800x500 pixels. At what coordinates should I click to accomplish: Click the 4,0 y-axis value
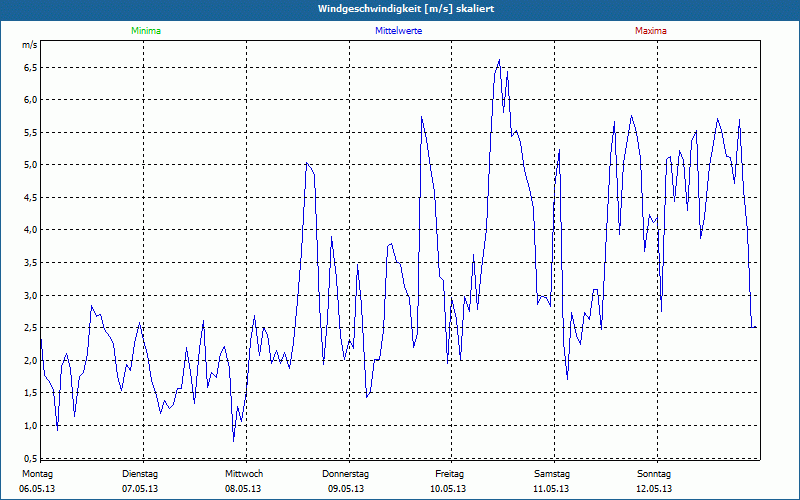coord(31,230)
